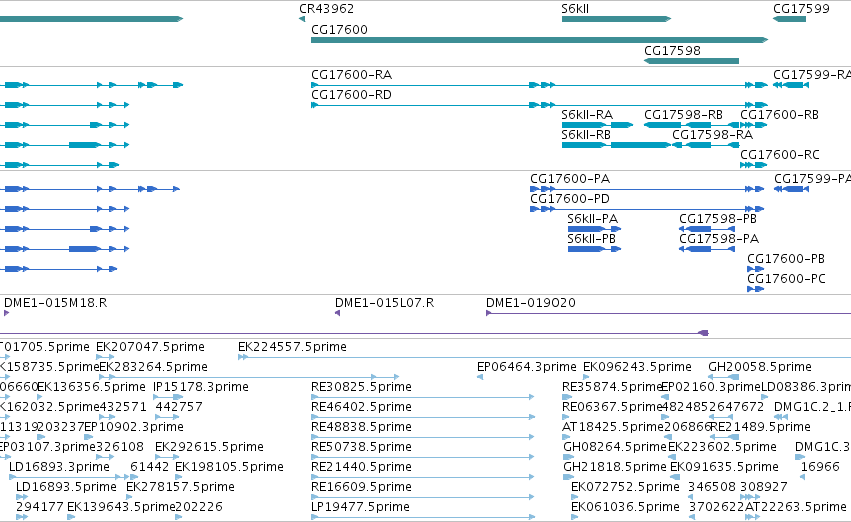
Task: Click the S6kII gene bar
Action: click(617, 19)
